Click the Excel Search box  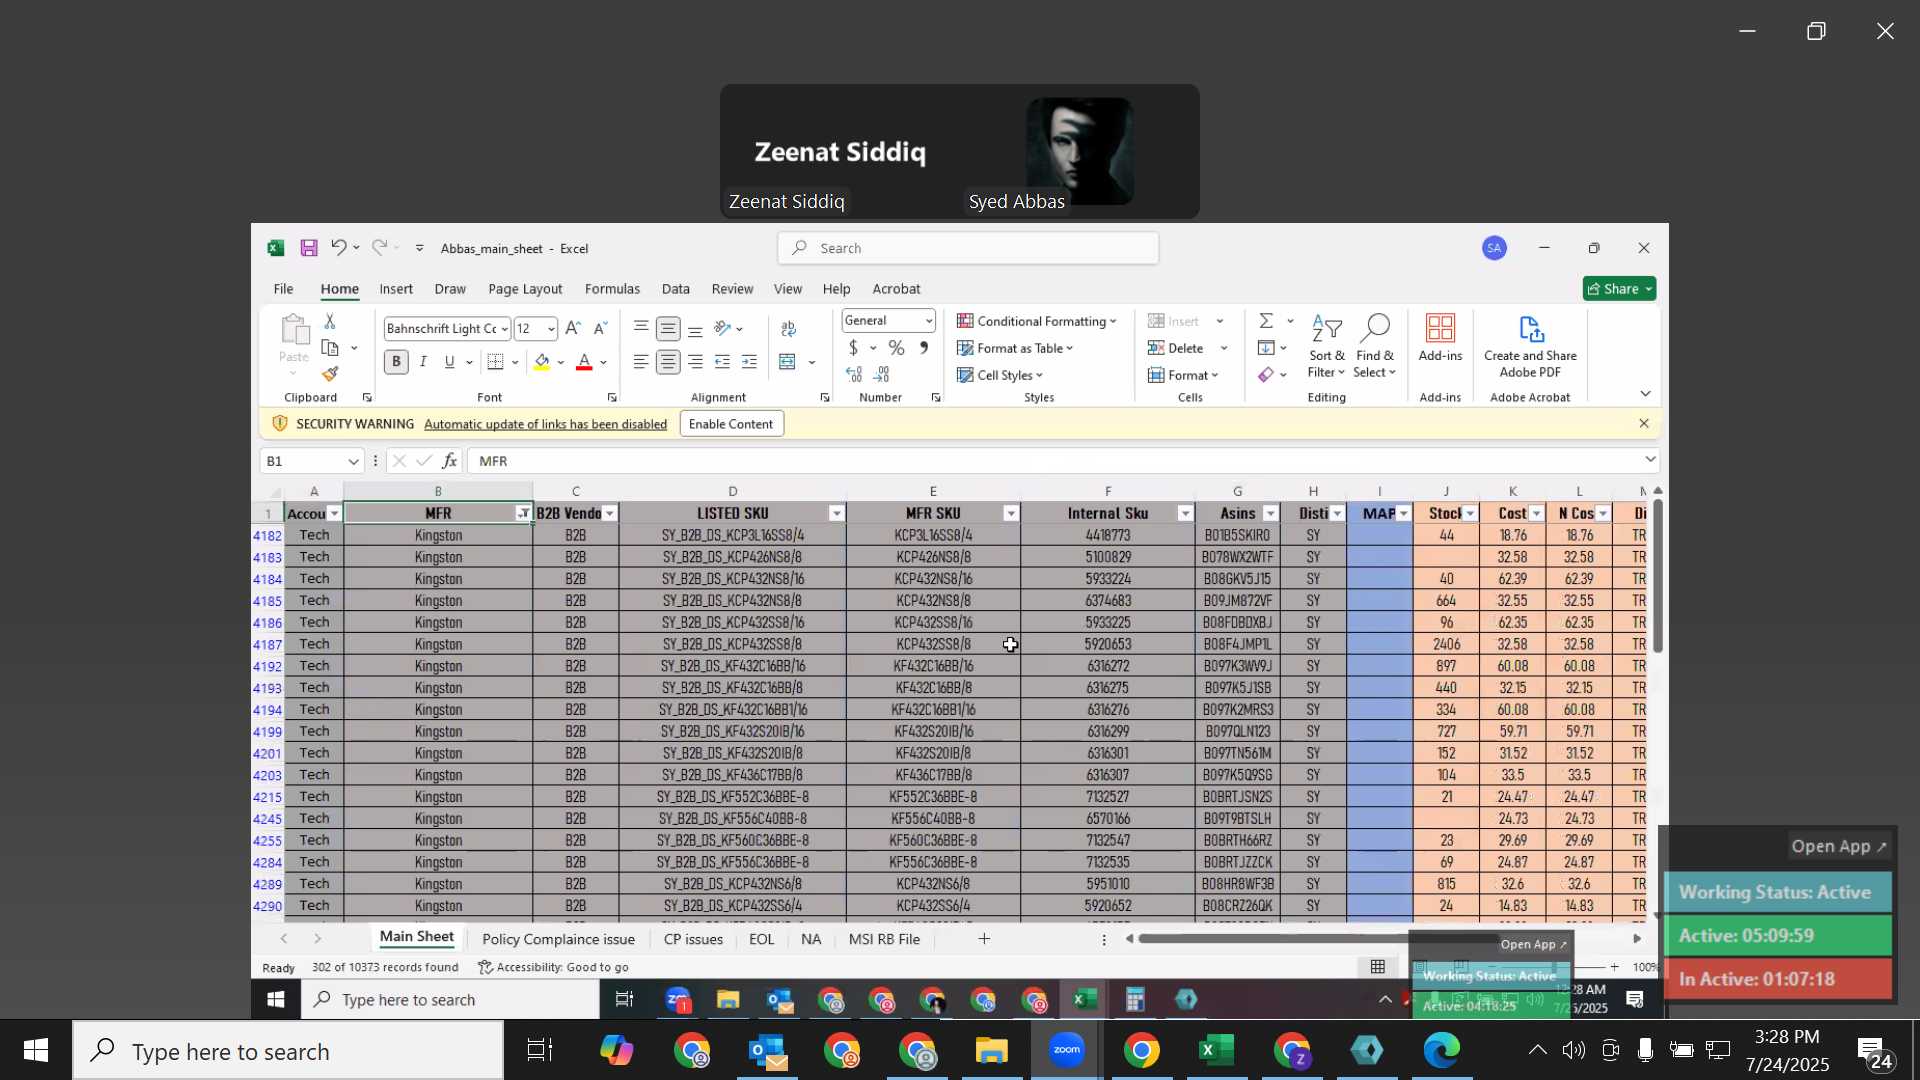(968, 248)
